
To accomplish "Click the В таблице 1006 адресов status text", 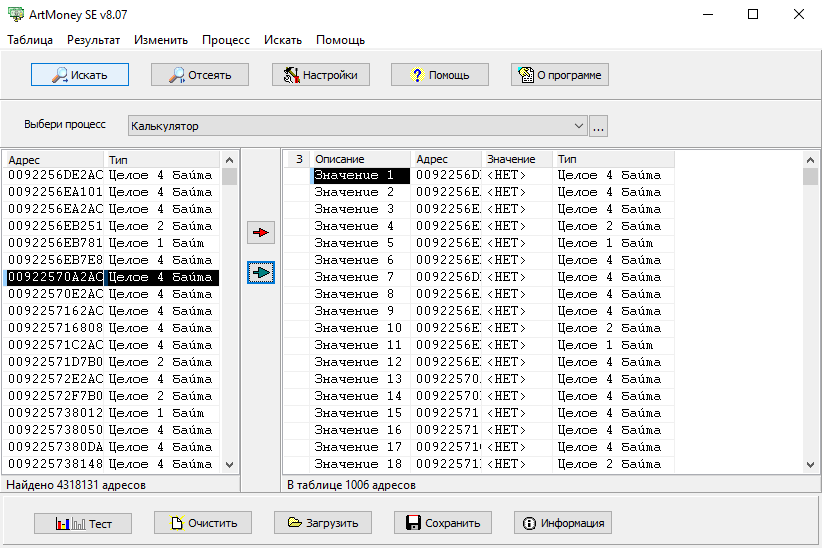I will [x=351, y=485].
